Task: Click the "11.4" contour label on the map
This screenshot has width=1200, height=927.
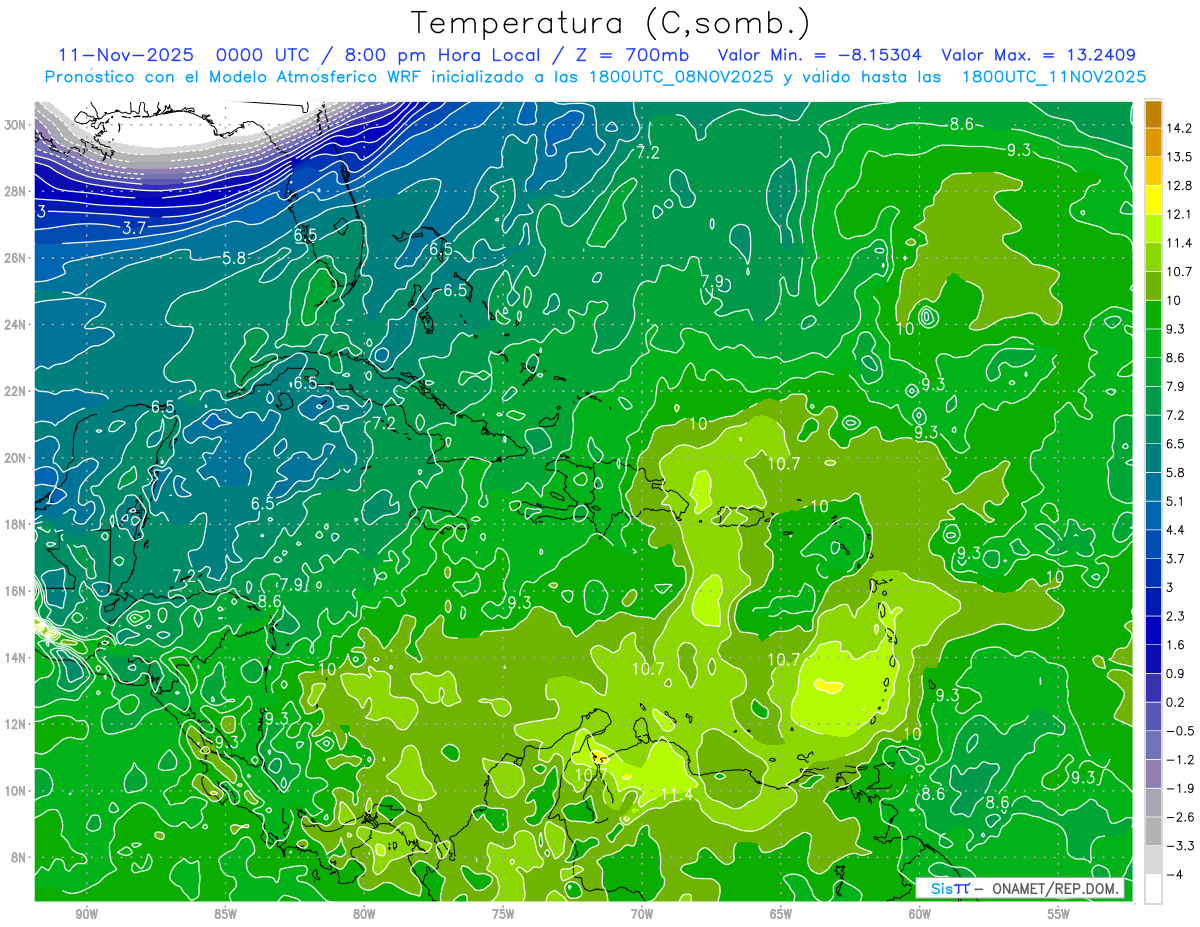Action: [x=677, y=794]
